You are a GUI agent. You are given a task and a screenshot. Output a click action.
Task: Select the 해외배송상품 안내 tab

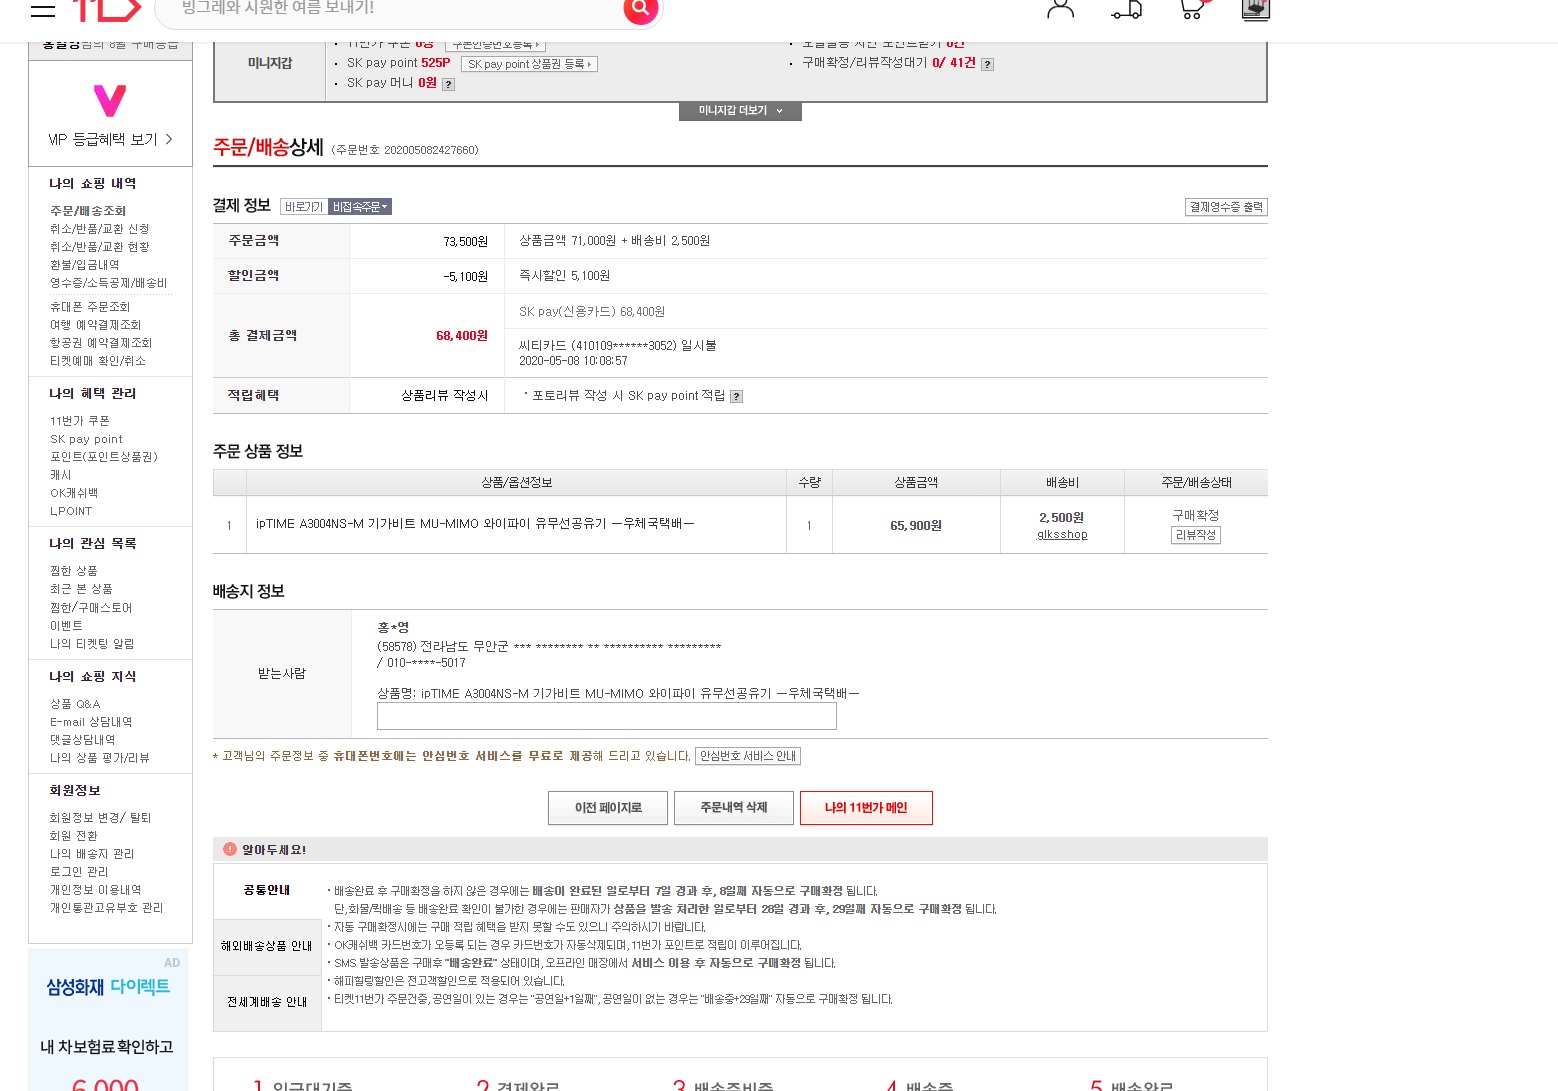267,946
